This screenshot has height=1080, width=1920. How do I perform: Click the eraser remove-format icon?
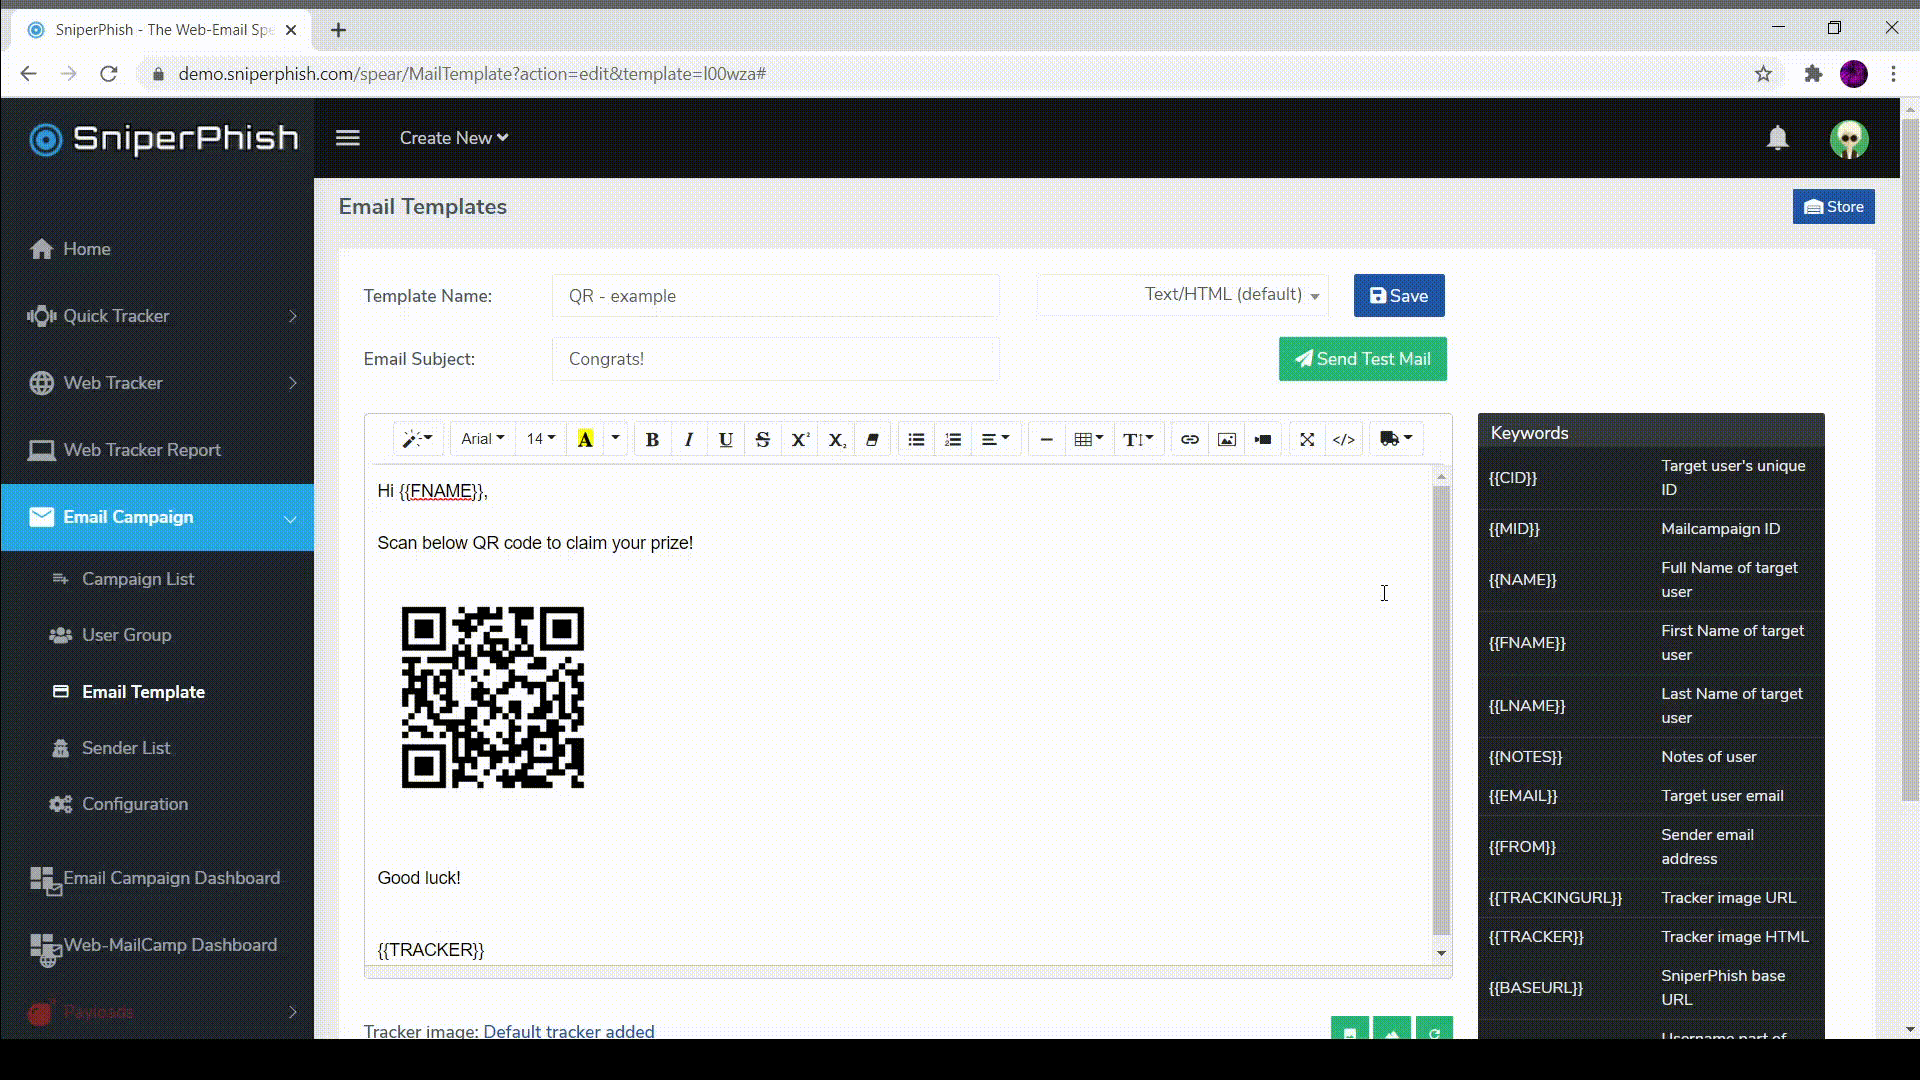pos(872,439)
